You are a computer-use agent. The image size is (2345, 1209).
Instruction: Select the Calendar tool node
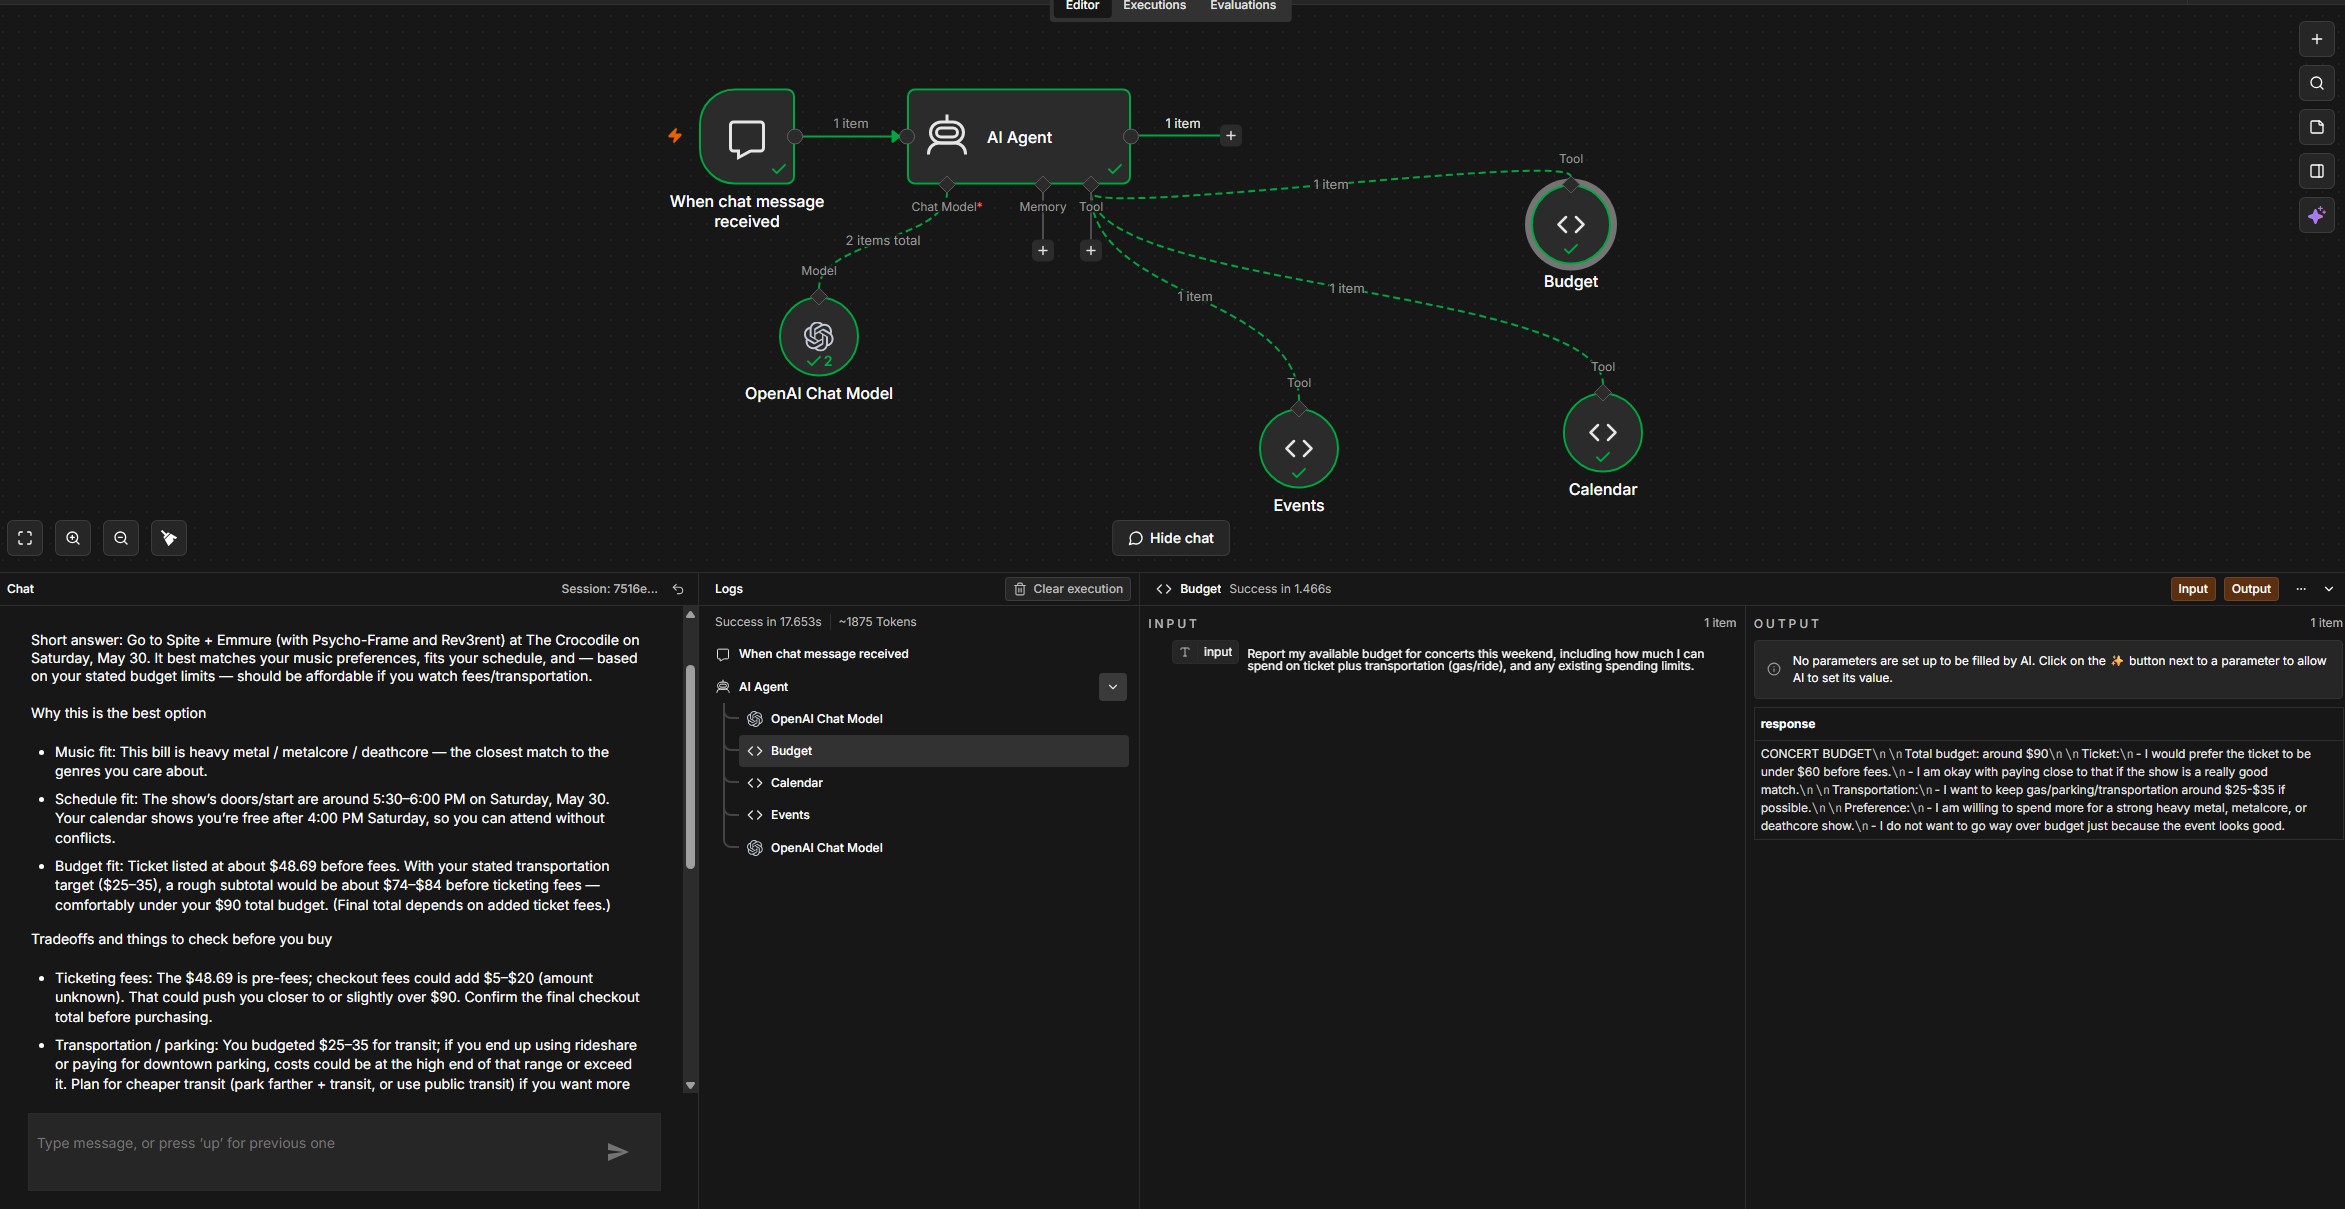point(1602,433)
